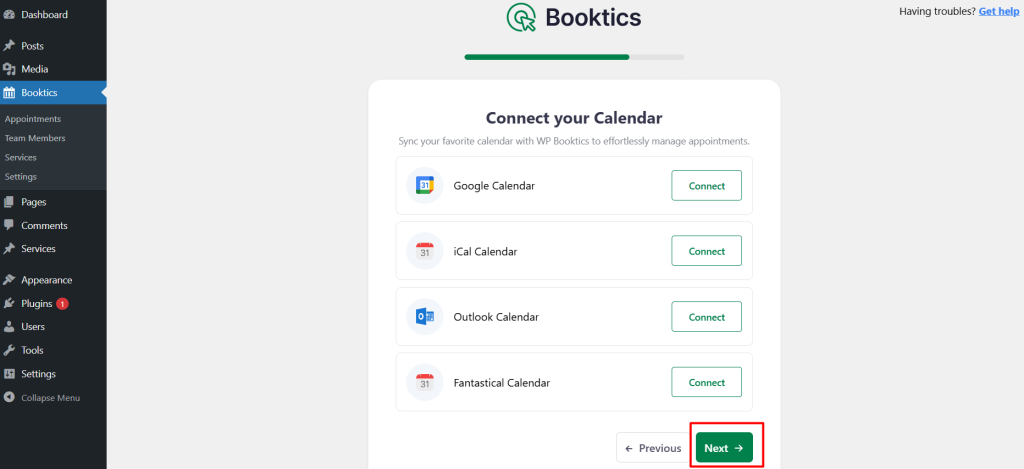Collapse the sidebar menu
The width and height of the screenshot is (1024, 469).
(42, 398)
